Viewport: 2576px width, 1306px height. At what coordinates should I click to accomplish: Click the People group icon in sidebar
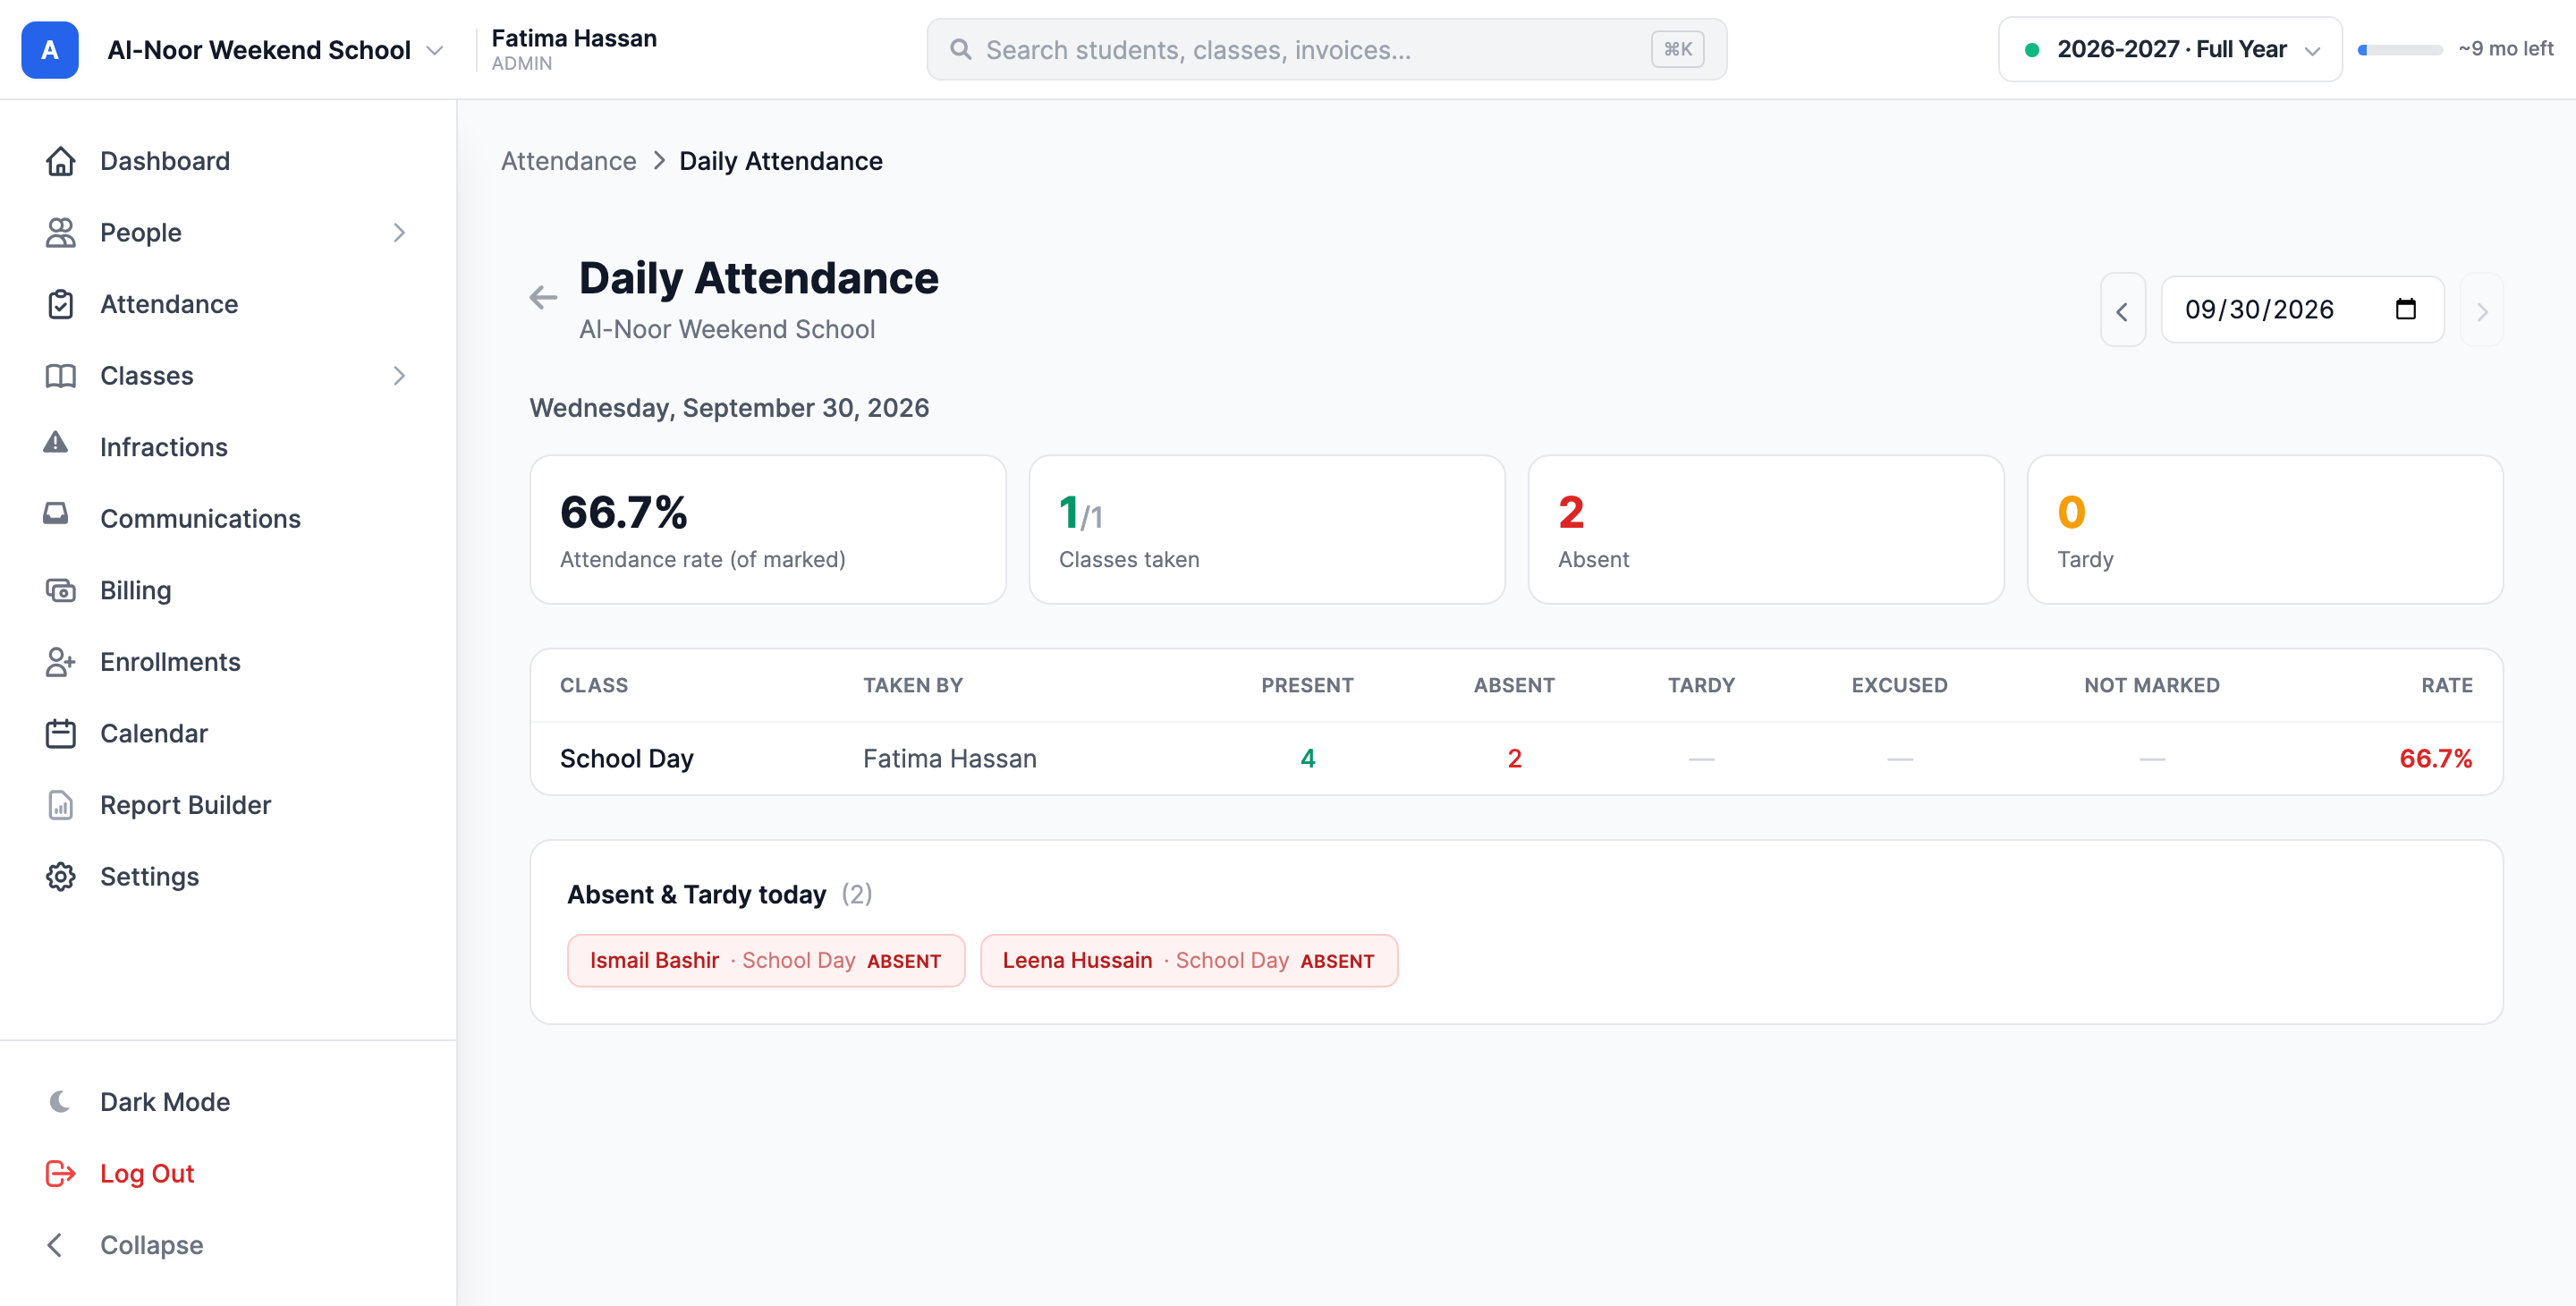pyautogui.click(x=60, y=232)
